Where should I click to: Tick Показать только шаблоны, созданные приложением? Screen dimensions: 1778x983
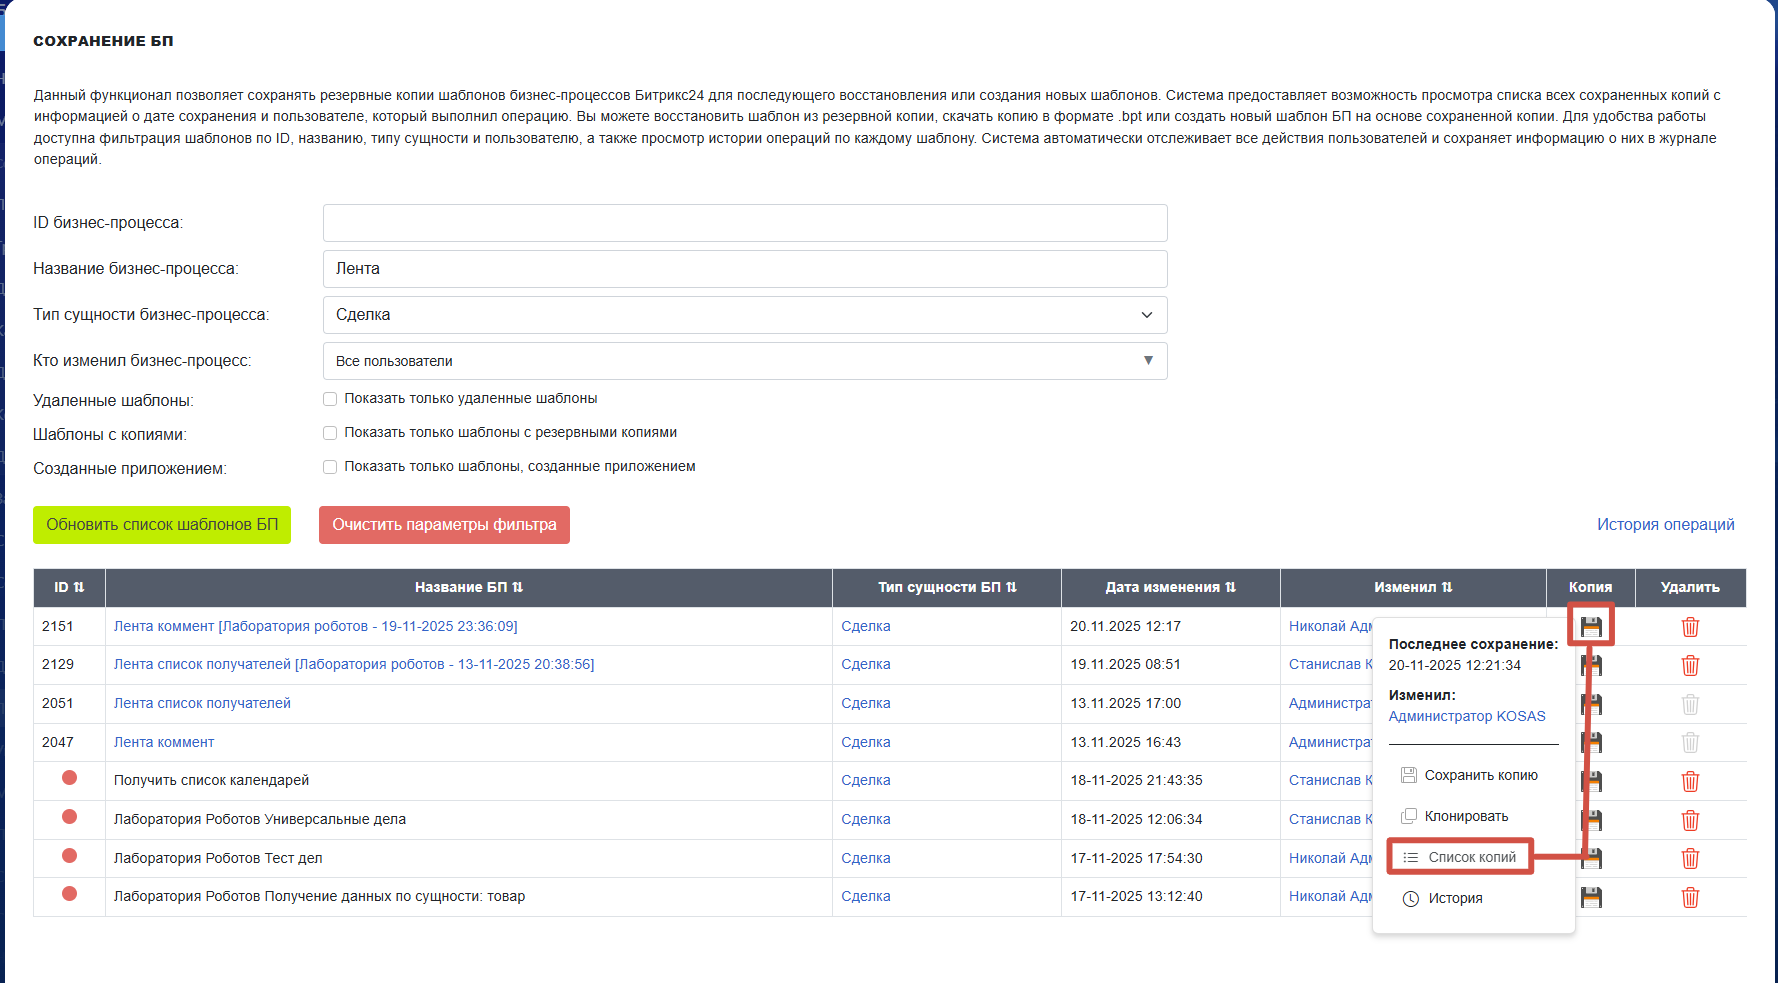330,467
